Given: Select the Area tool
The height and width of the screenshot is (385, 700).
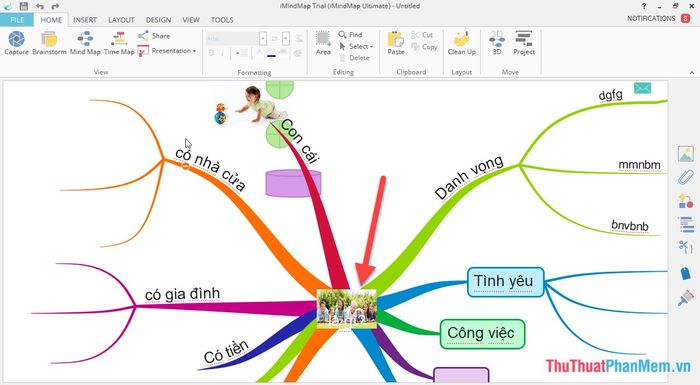Looking at the screenshot, I should (x=323, y=43).
